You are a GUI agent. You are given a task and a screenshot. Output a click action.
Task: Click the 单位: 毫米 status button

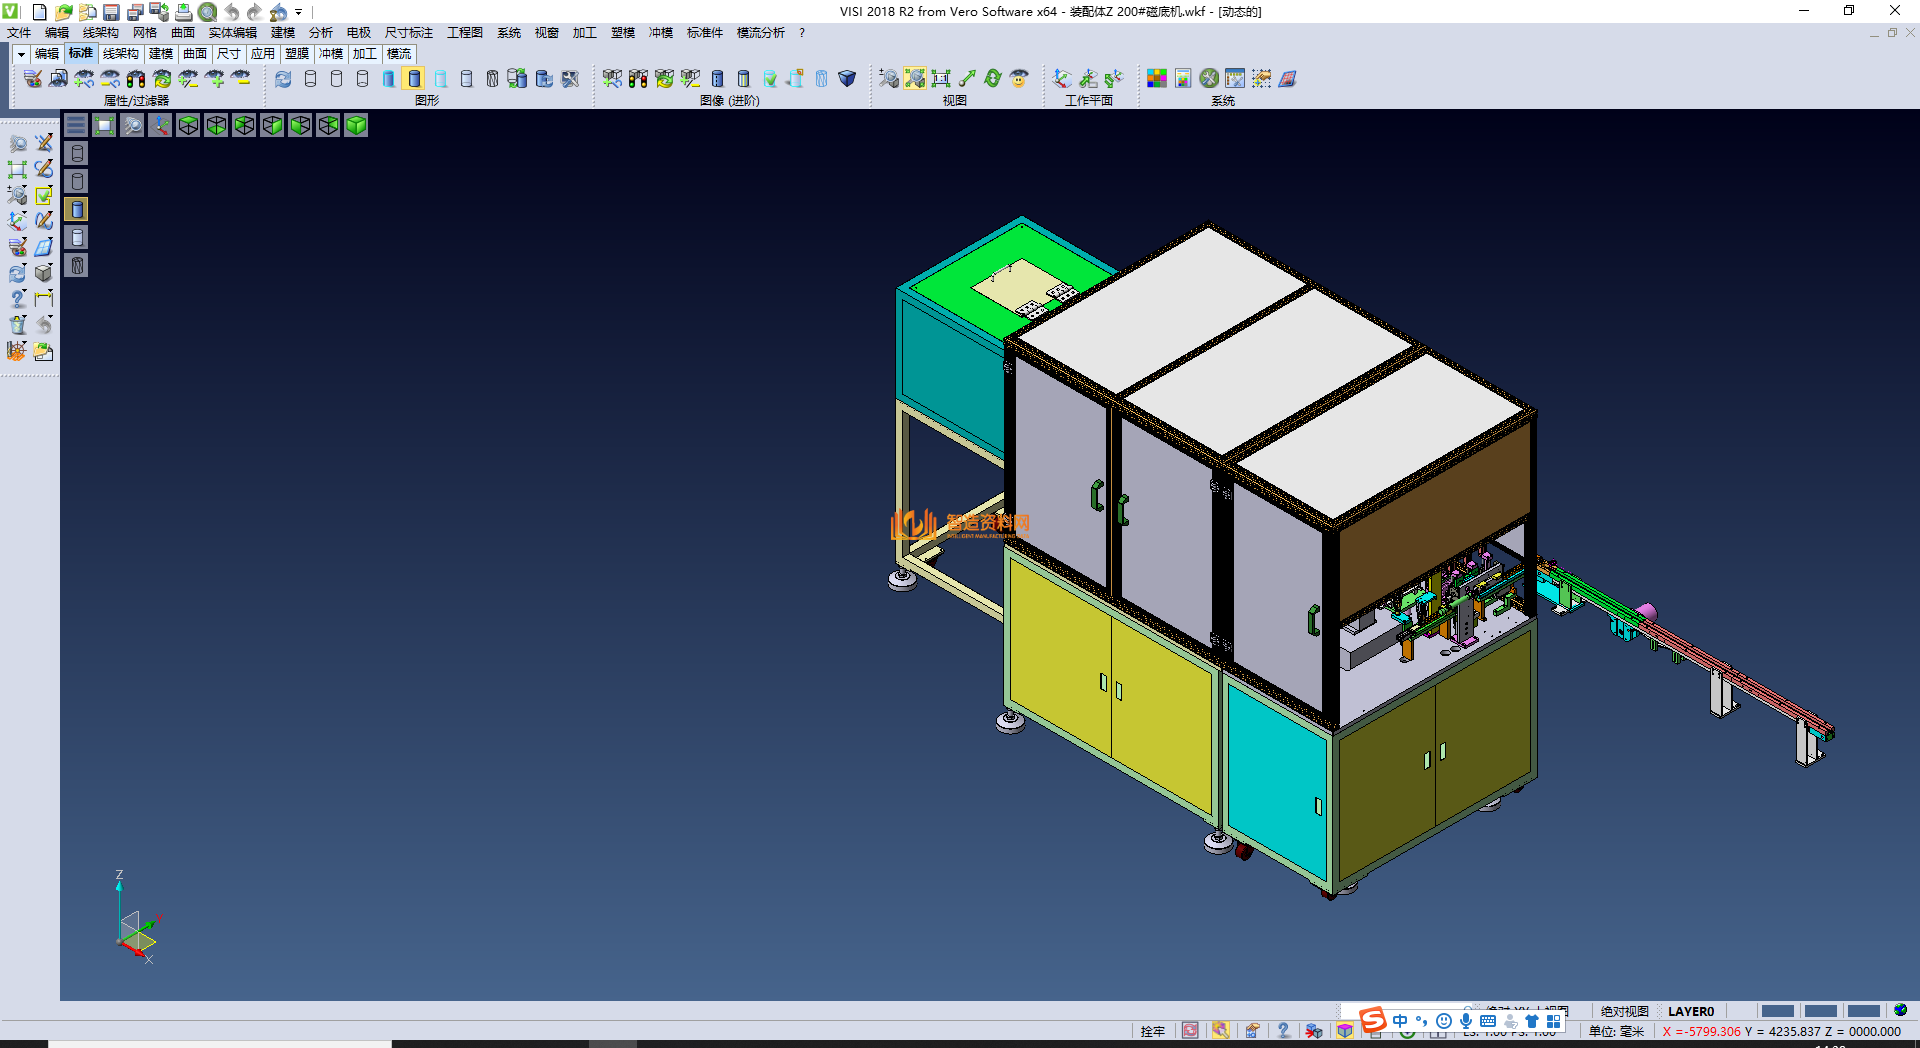coord(1616,1031)
